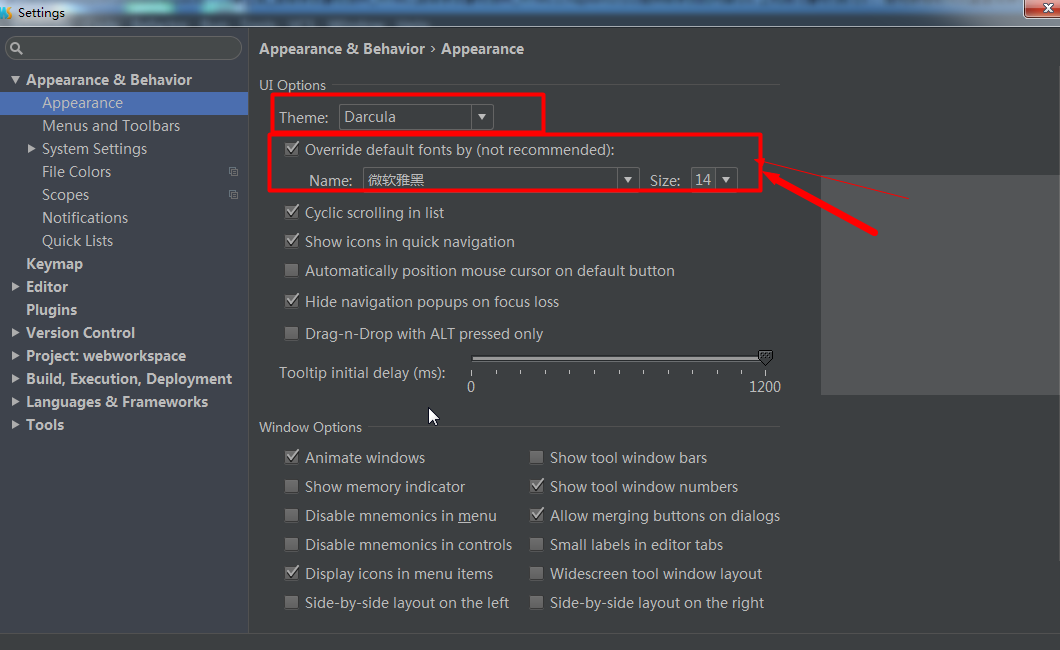Enable Show tool window bars
The height and width of the screenshot is (650, 1060).
[536, 457]
